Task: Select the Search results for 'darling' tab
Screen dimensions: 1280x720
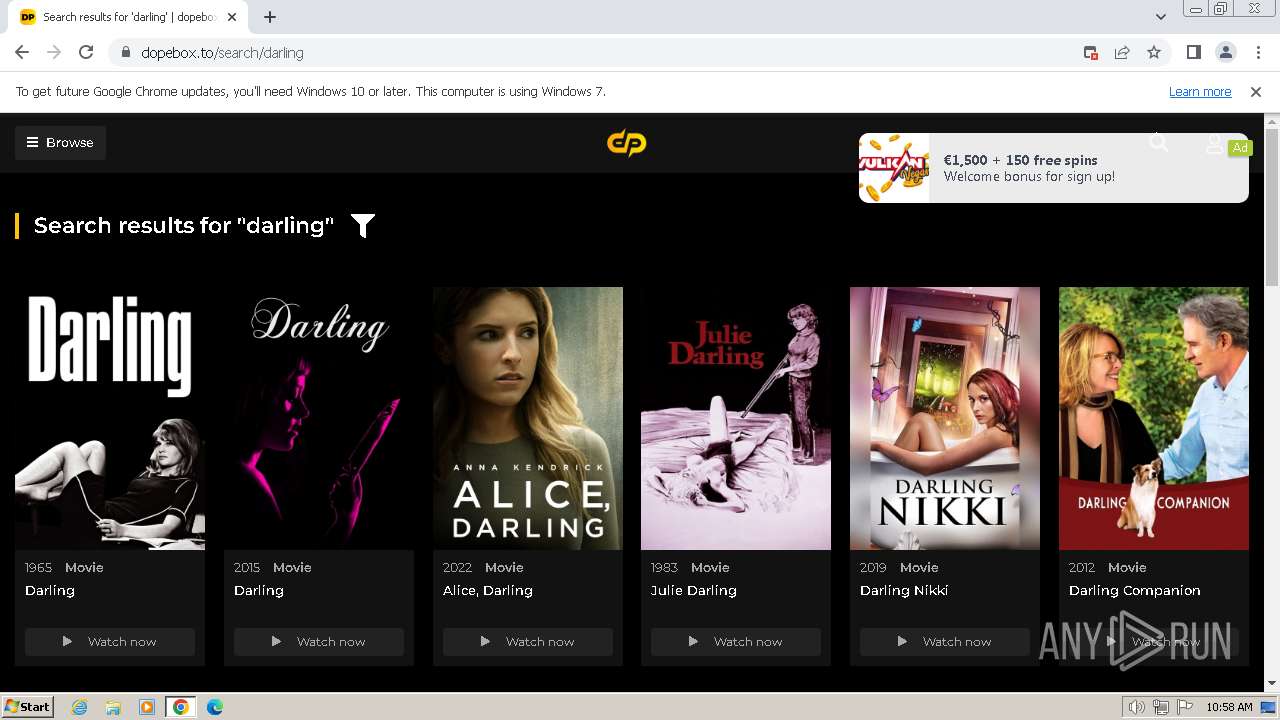Action: [130, 17]
